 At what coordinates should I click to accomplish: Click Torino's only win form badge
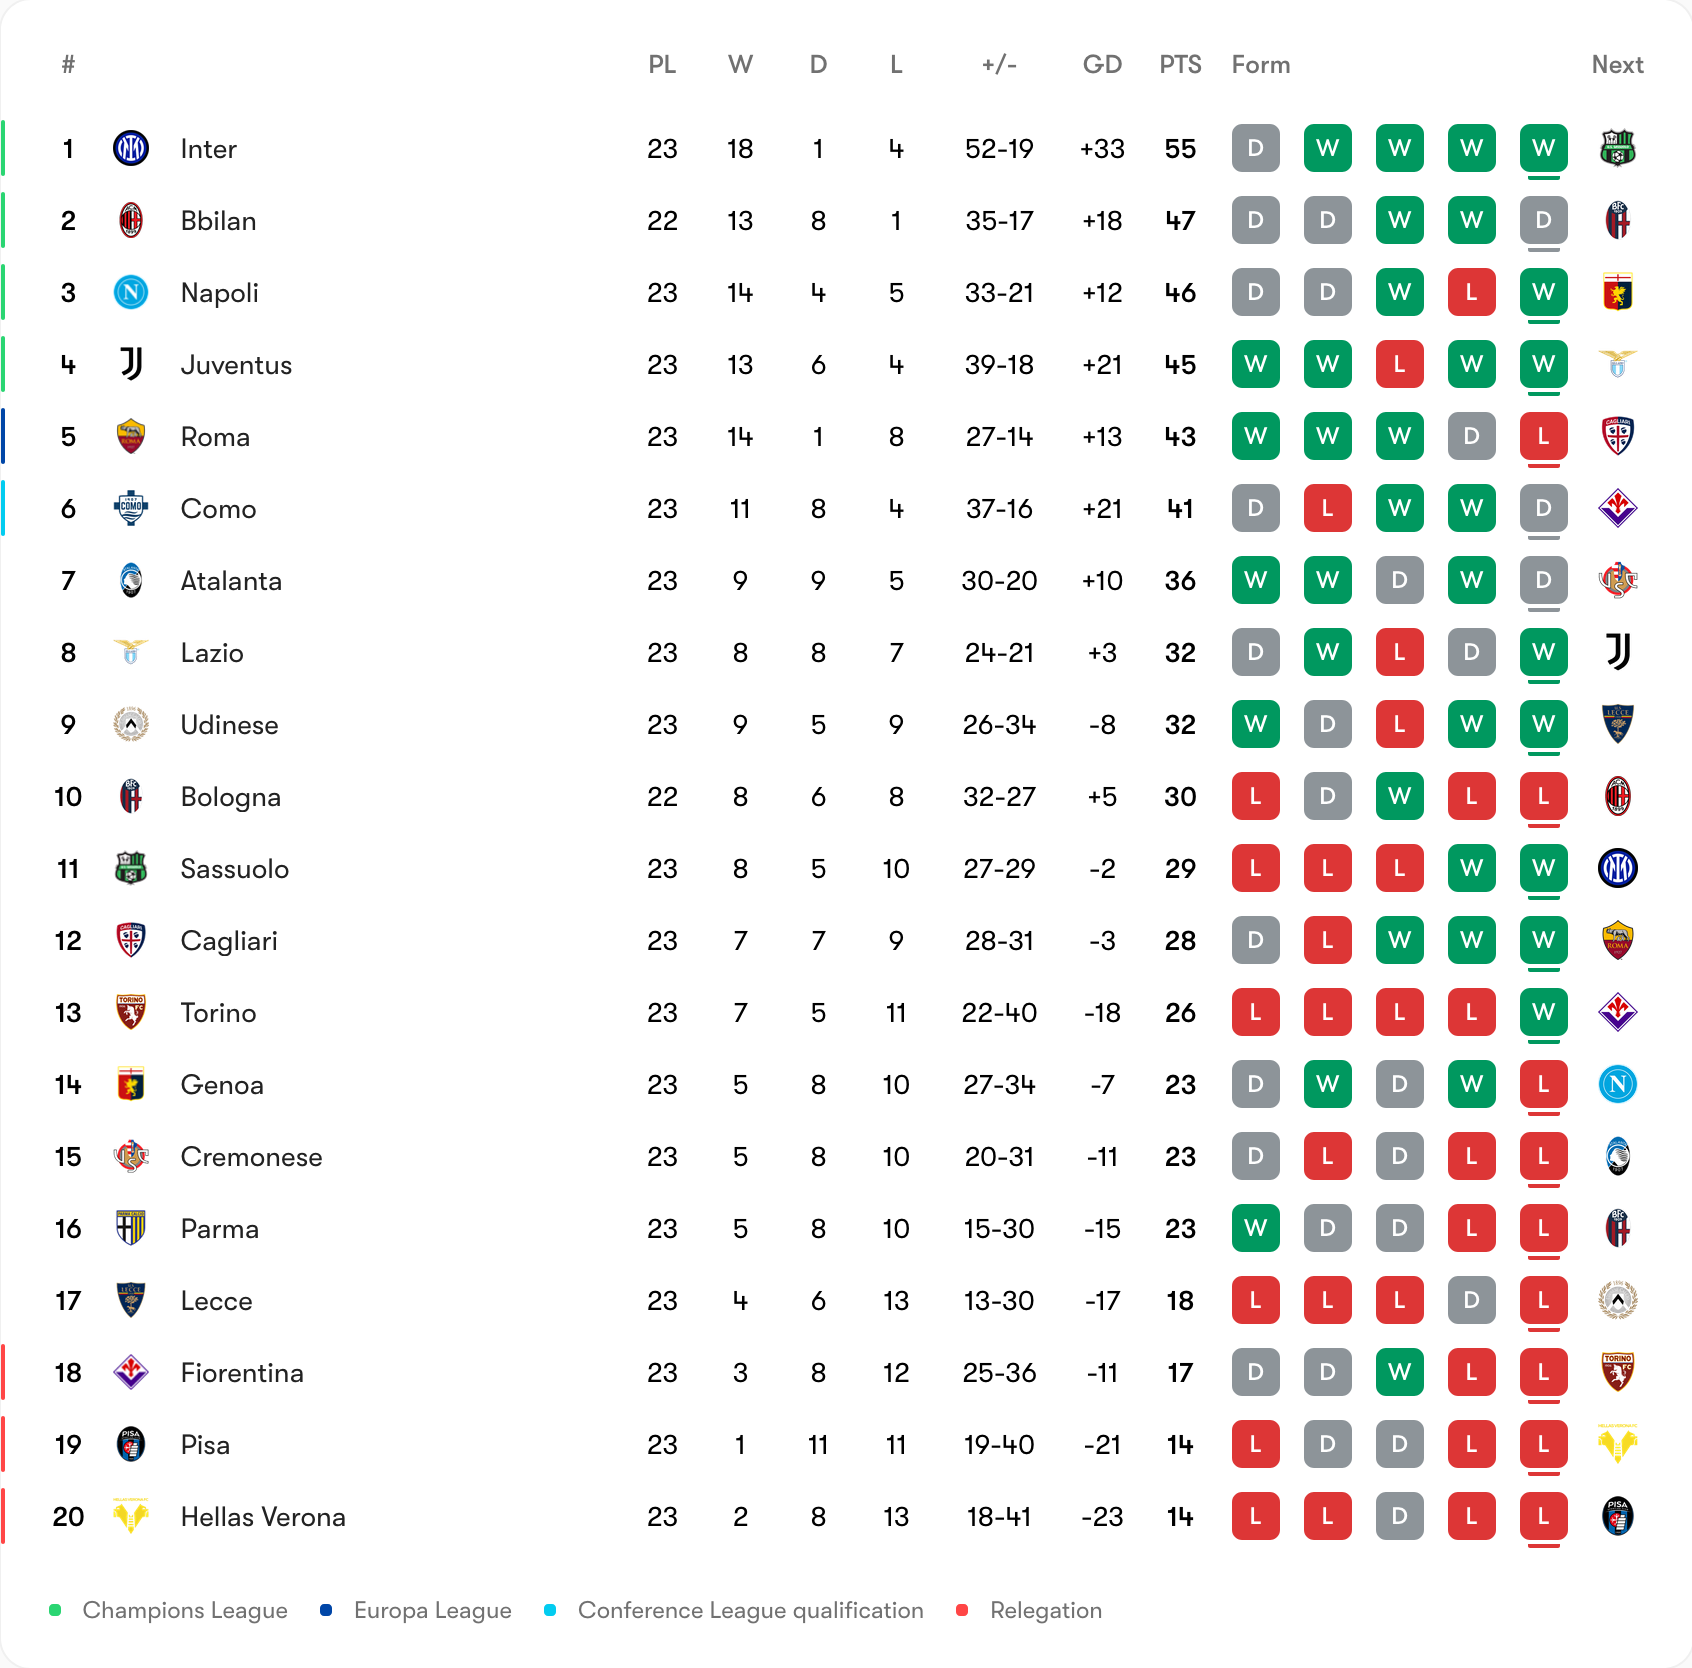[x=1543, y=1013]
